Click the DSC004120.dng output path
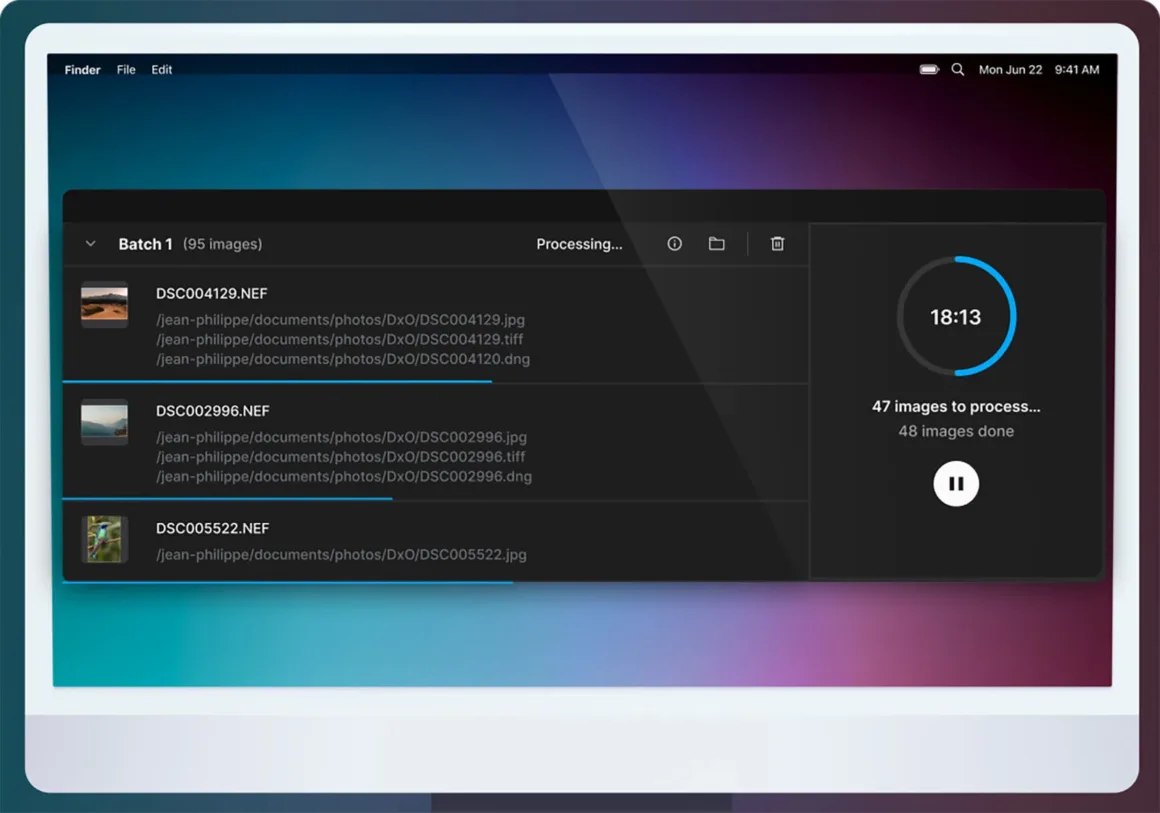The image size is (1160, 813). click(x=343, y=359)
